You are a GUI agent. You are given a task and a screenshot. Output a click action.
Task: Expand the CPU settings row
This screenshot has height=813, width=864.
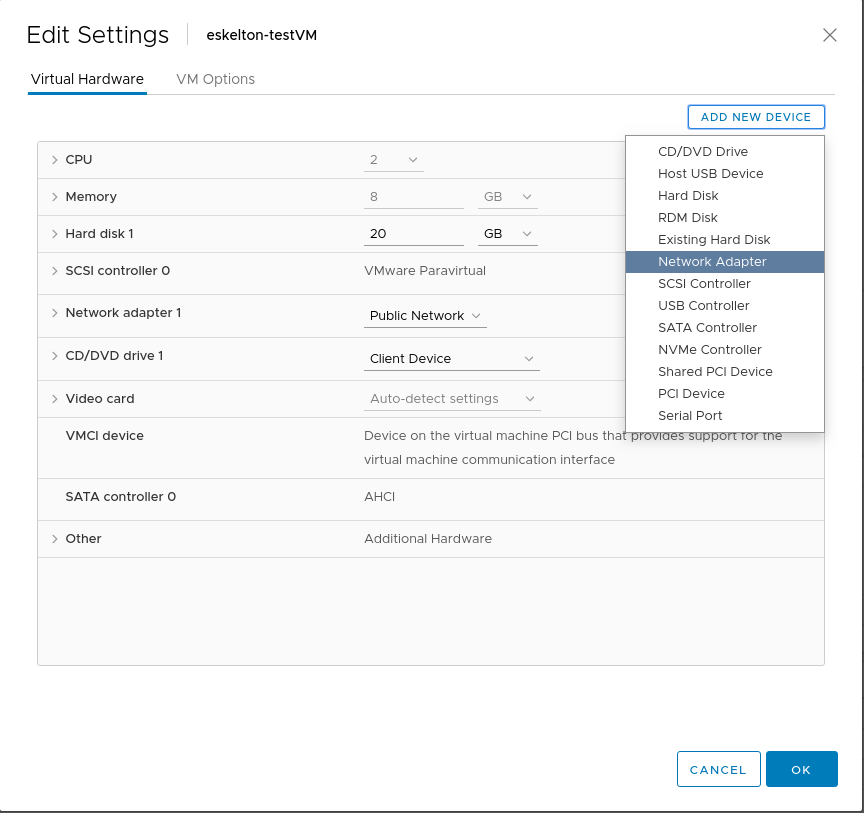(x=55, y=160)
